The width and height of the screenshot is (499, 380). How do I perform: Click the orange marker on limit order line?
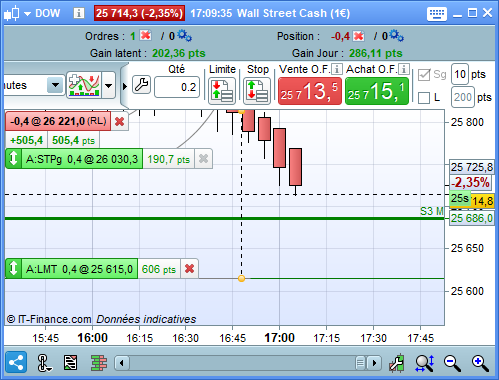[x=242, y=278]
